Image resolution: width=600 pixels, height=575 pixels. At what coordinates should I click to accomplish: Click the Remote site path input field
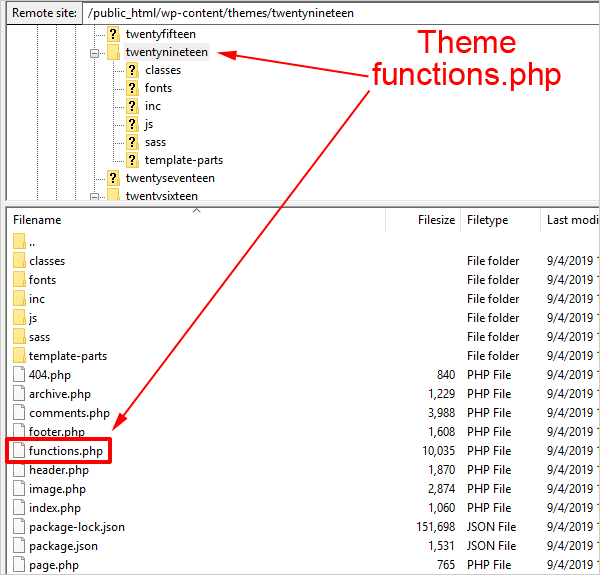341,13
